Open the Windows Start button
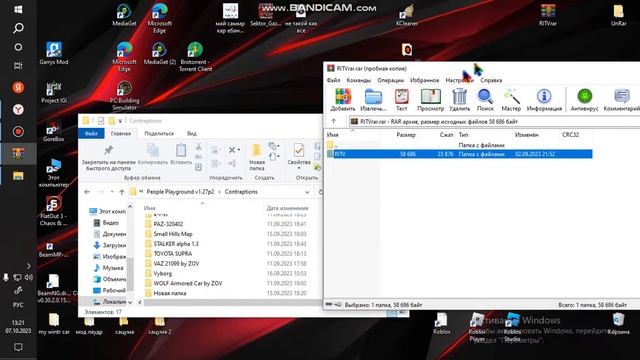The height and width of the screenshot is (360, 640). click(x=18, y=9)
